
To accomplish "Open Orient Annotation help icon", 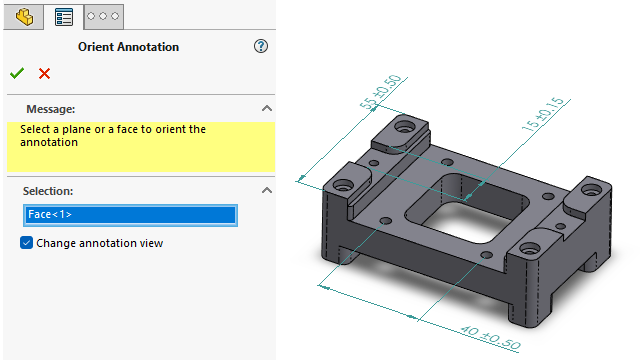I will (x=261, y=46).
